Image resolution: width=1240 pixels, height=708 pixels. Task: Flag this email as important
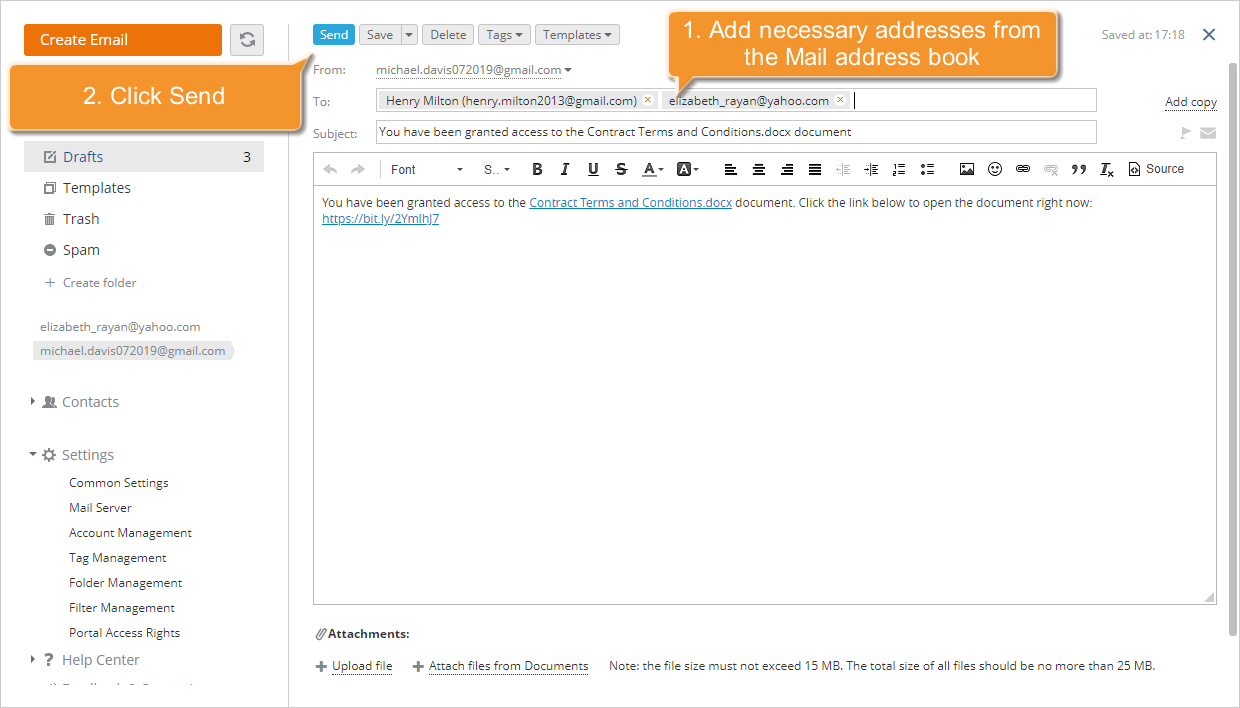coord(1185,132)
